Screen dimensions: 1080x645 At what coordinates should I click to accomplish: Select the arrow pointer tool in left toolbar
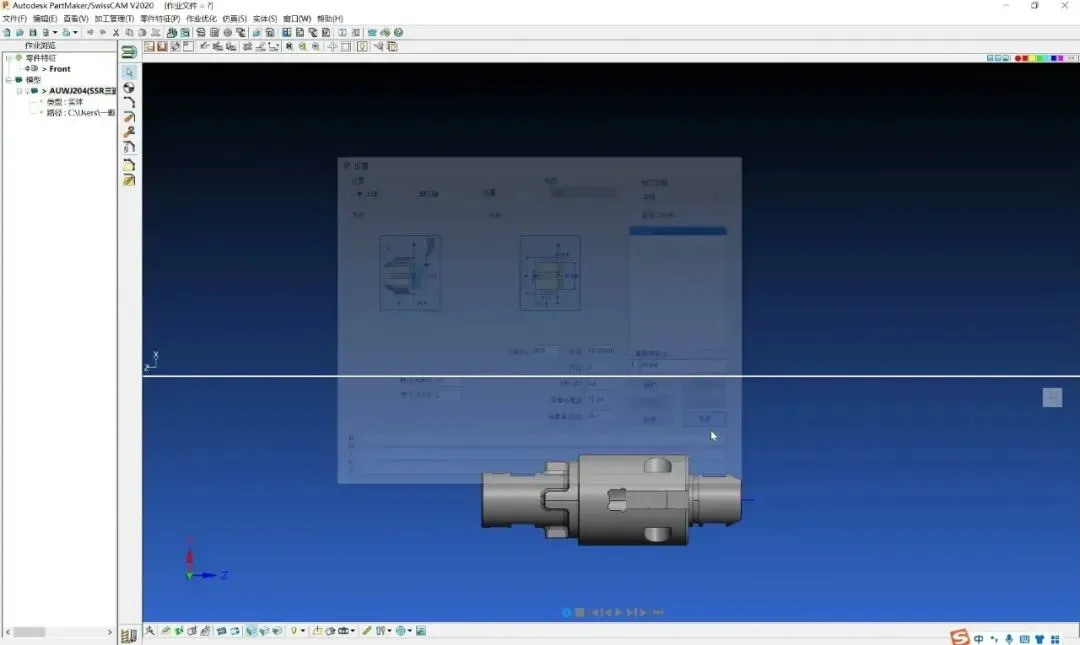tap(129, 72)
